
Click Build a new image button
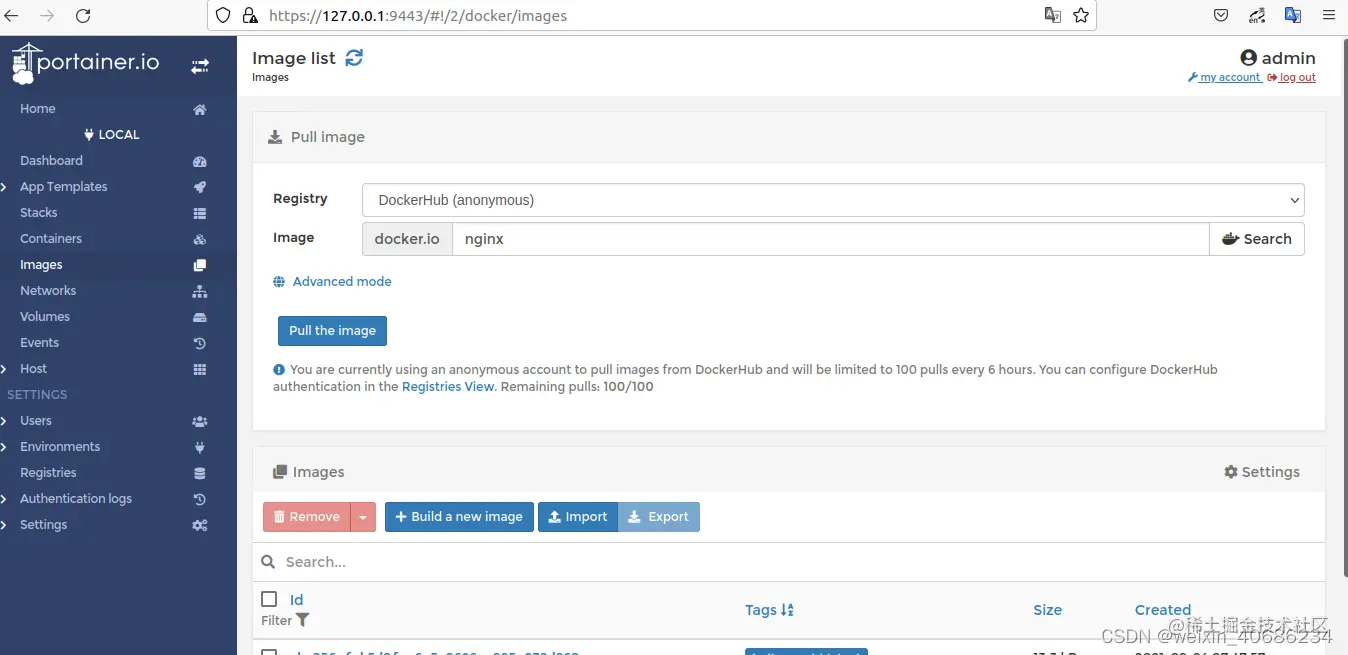[459, 517]
